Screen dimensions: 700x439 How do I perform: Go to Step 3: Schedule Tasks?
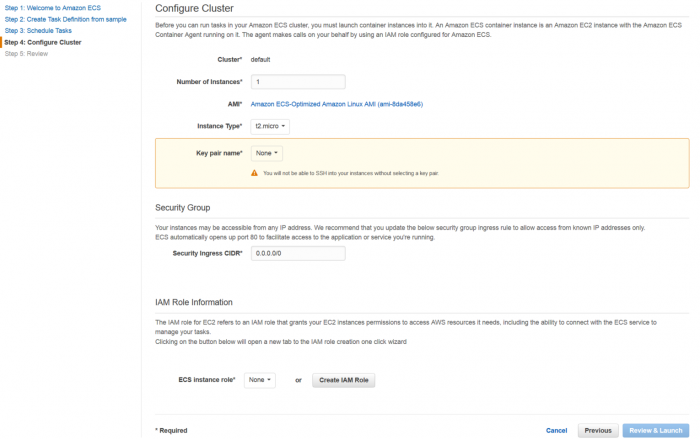coord(38,31)
